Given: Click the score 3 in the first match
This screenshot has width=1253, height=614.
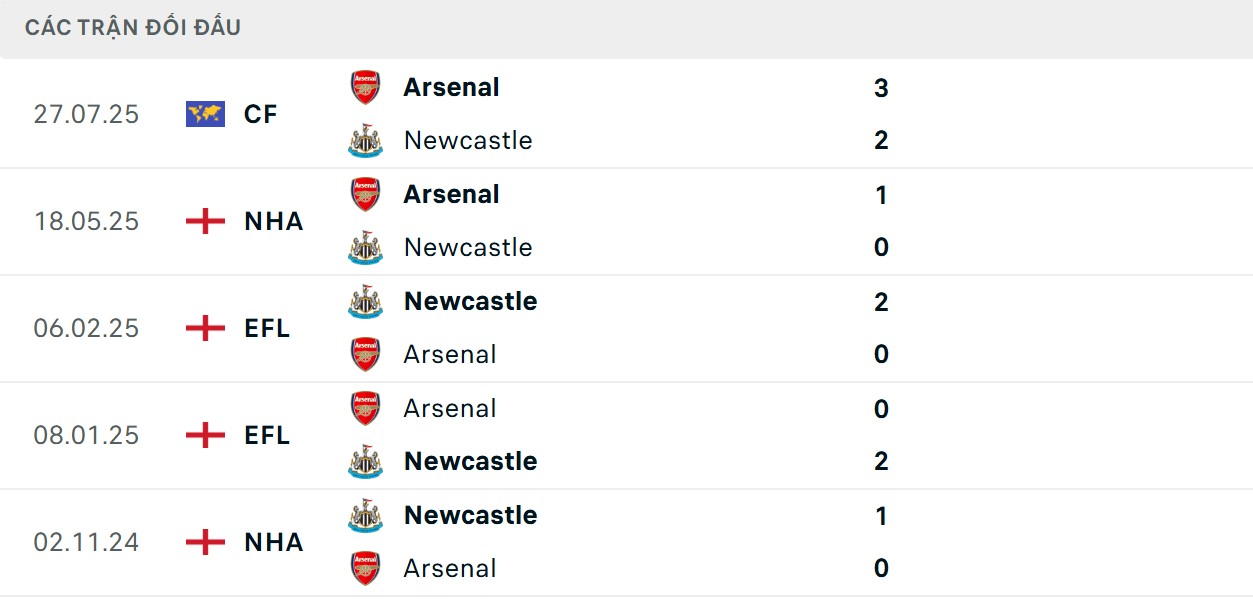Looking at the screenshot, I should [x=880, y=87].
